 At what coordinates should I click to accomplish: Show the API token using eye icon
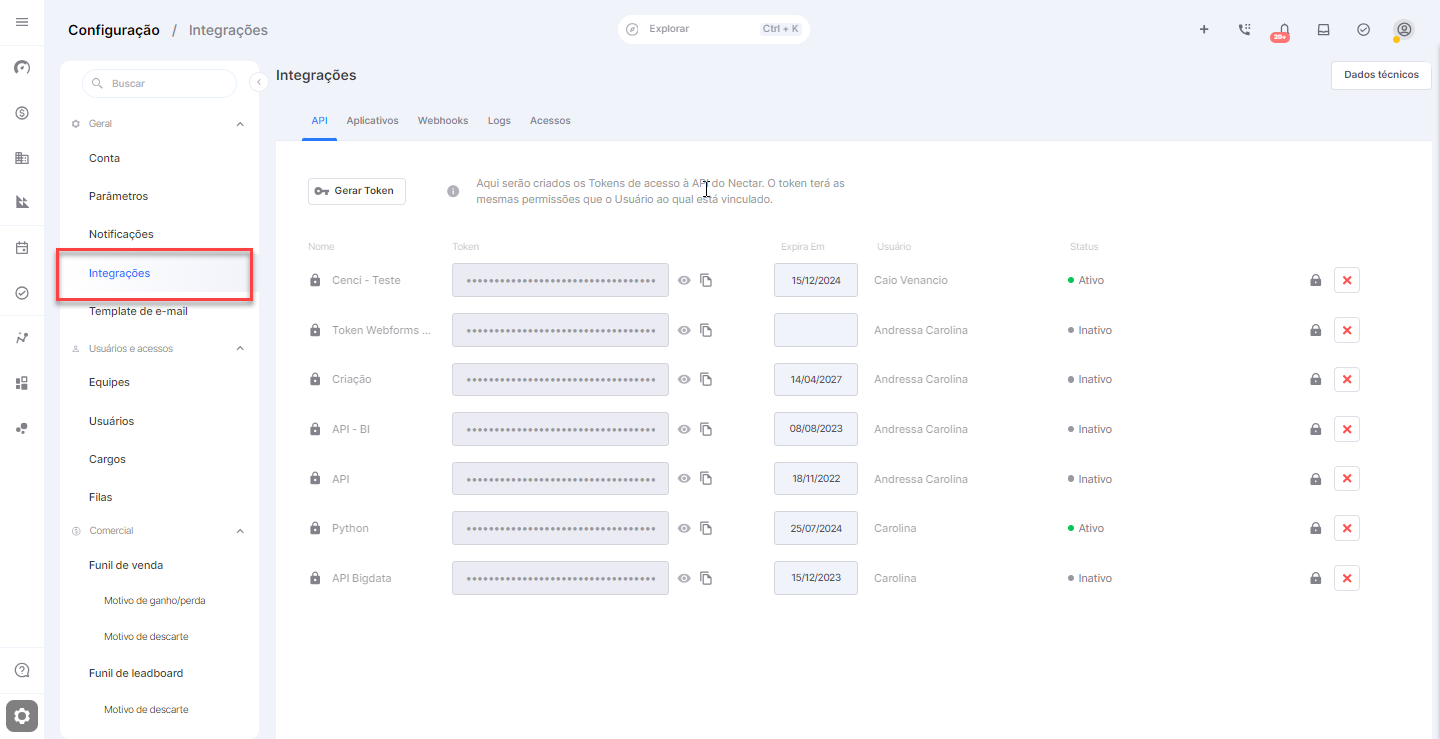pyautogui.click(x=684, y=479)
